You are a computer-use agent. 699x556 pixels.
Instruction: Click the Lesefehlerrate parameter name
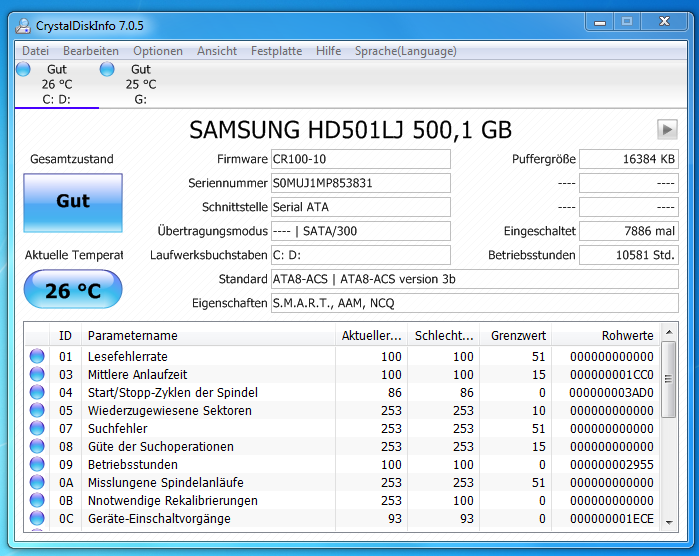(127, 357)
